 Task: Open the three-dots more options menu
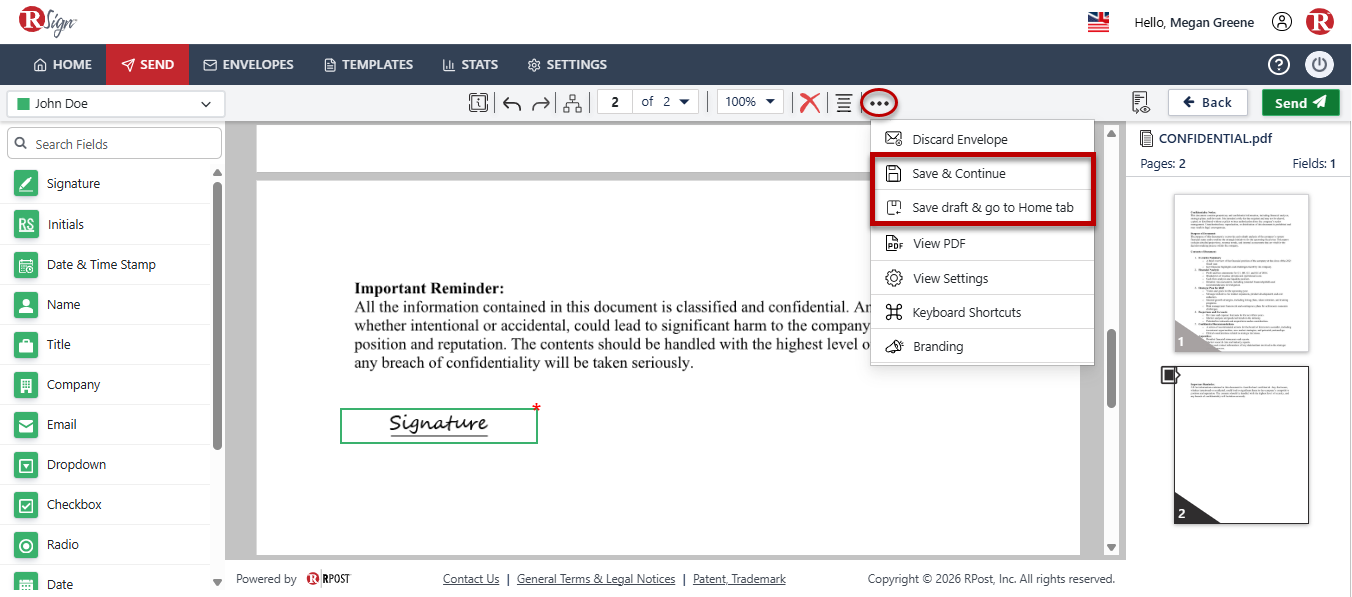point(879,102)
